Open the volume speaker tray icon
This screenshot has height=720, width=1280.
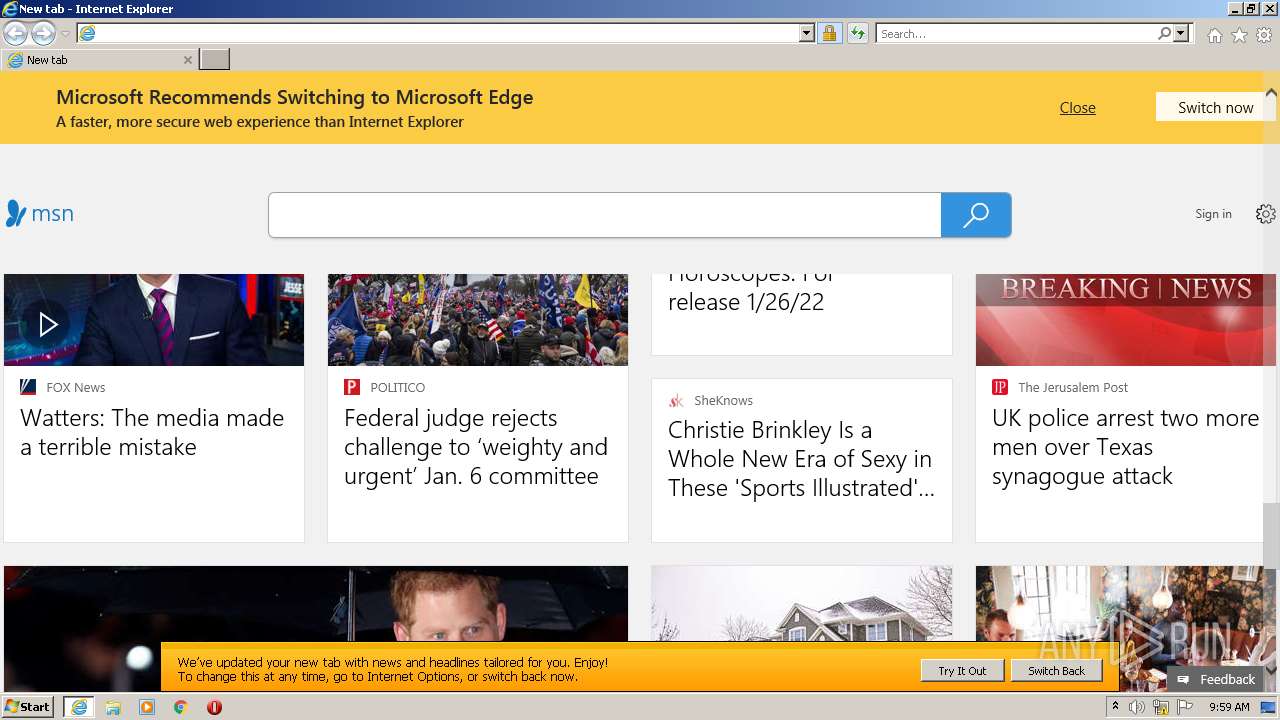click(1137, 707)
